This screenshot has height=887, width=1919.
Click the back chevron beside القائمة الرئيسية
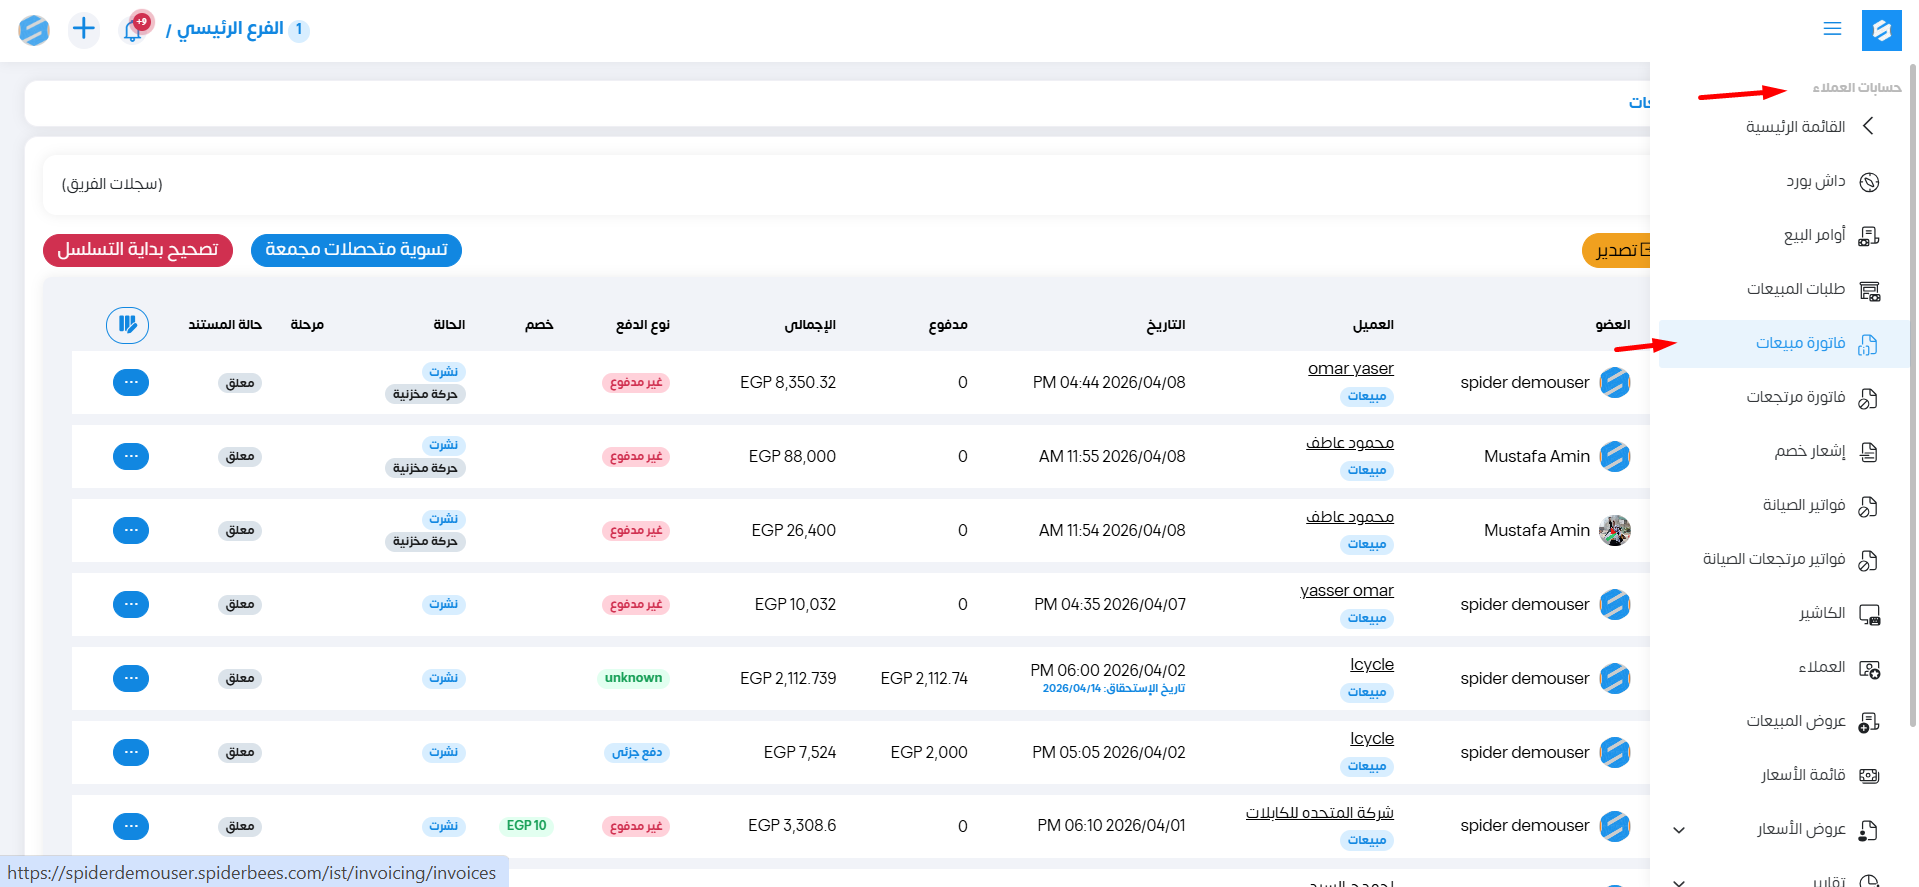tap(1868, 127)
